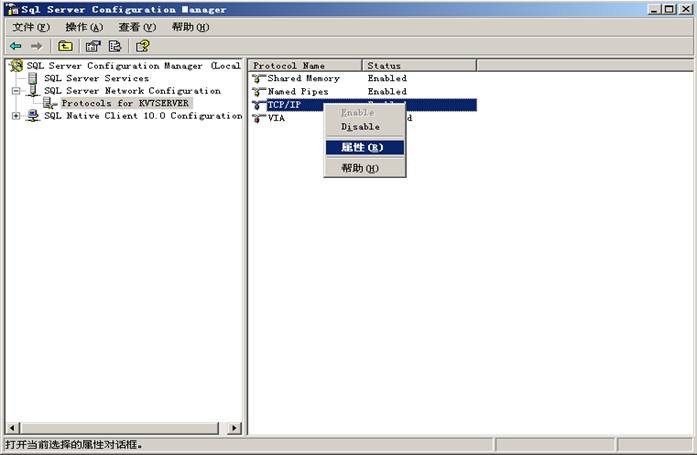Click the Back arrow toolbar icon

point(16,46)
